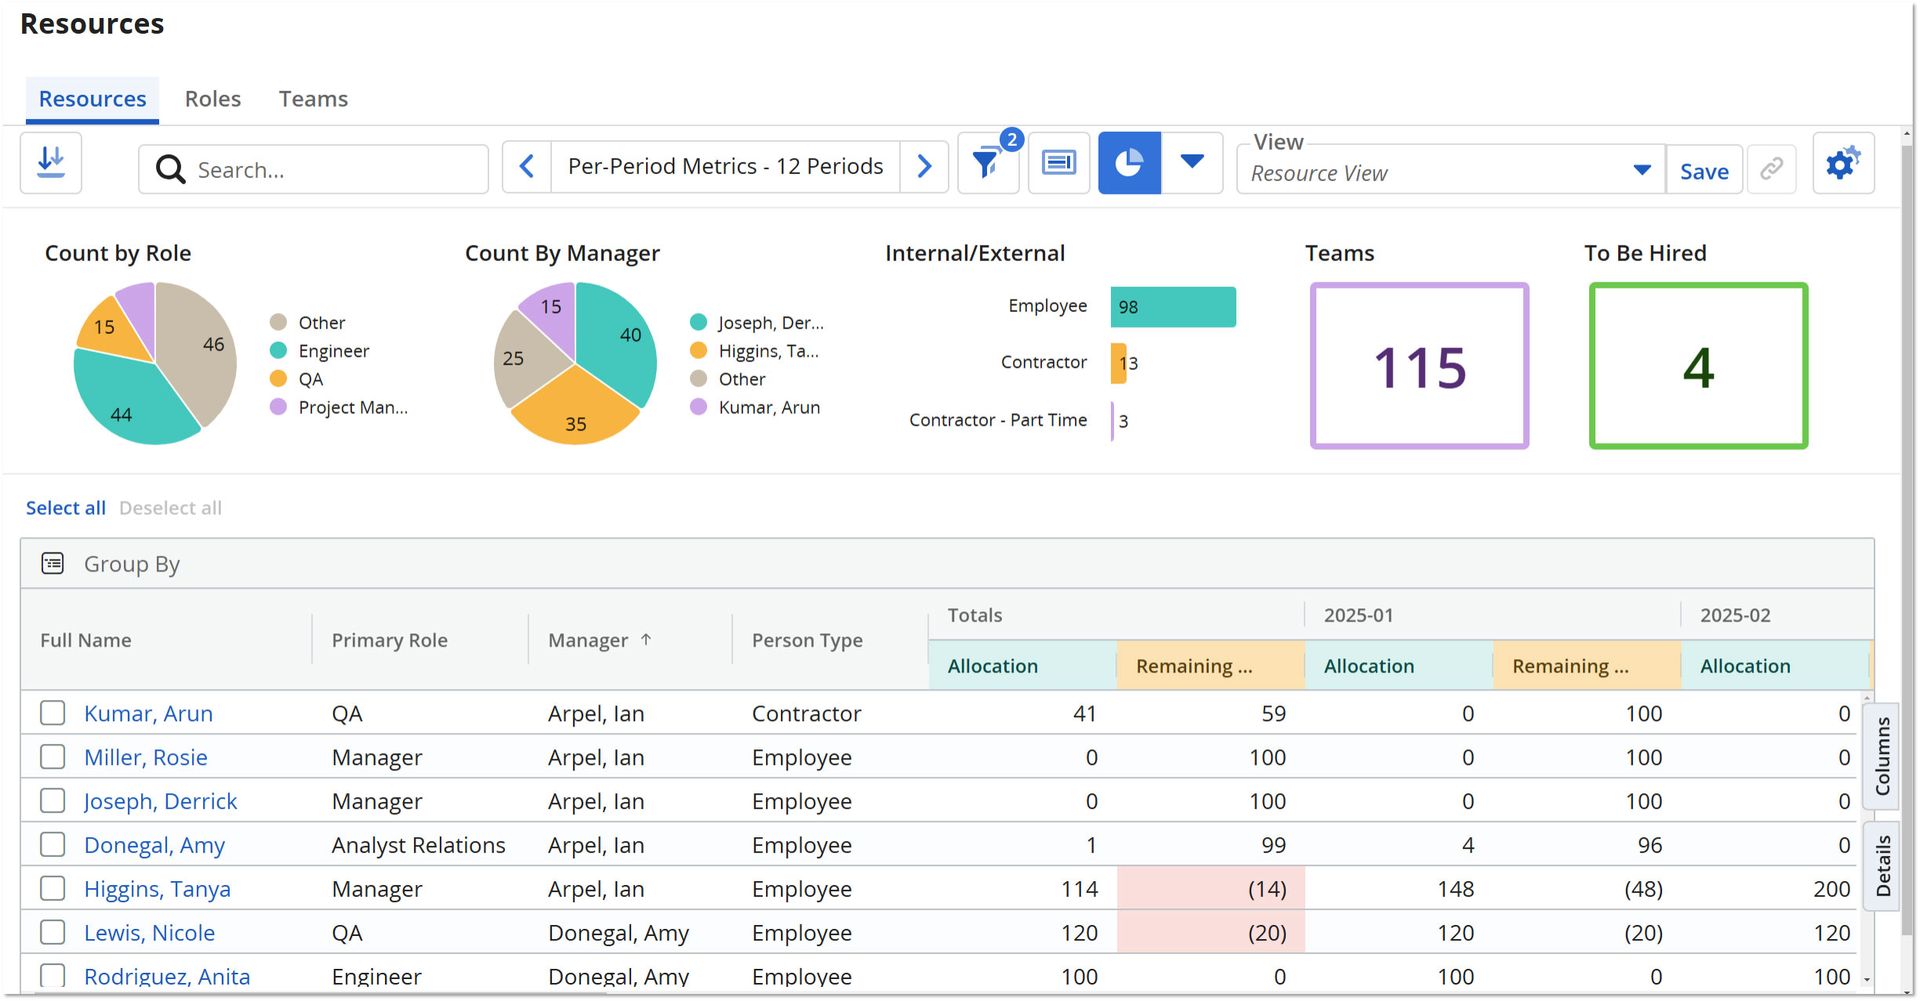Tick the Higgins, Tanya checkbox
Viewport: 1920px width, 1001px height.
click(x=53, y=889)
